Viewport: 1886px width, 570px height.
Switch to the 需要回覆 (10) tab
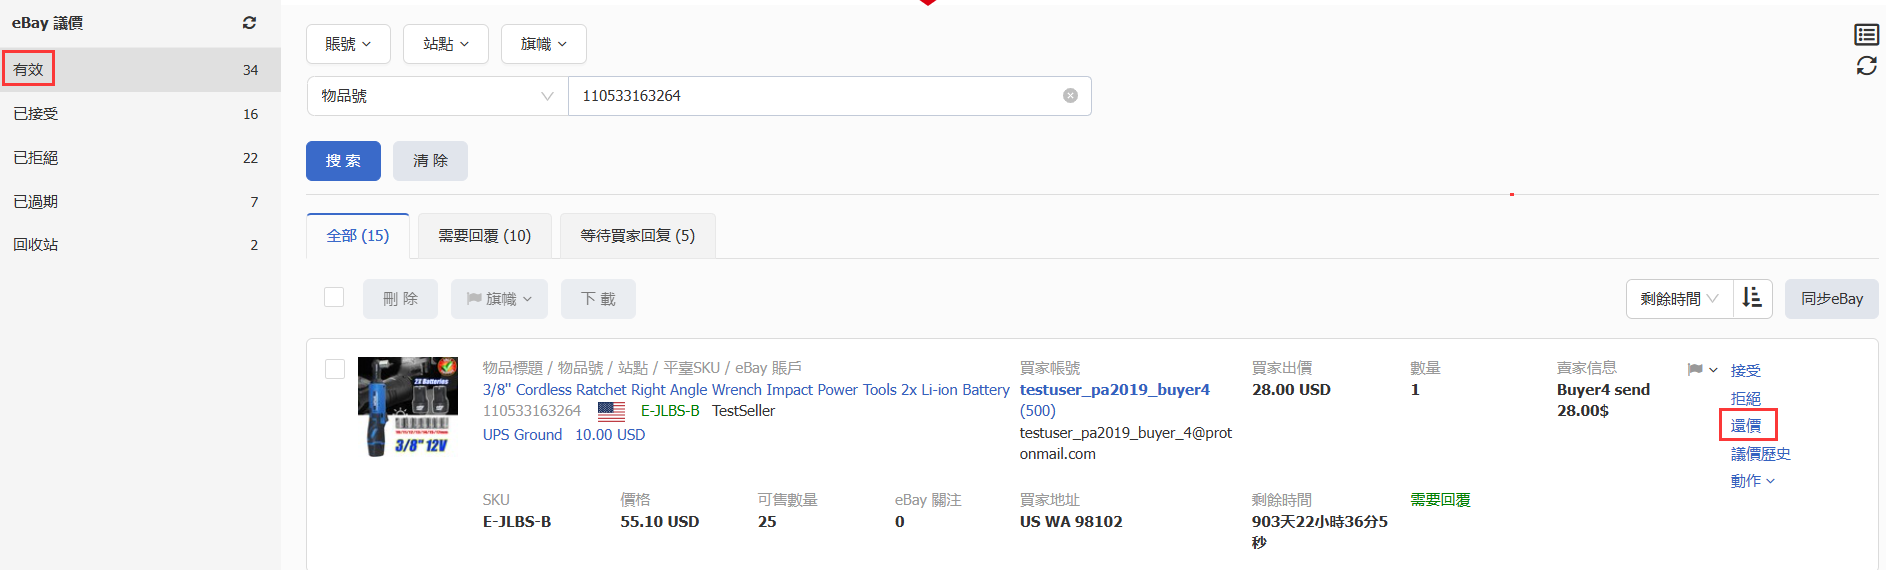click(x=484, y=236)
